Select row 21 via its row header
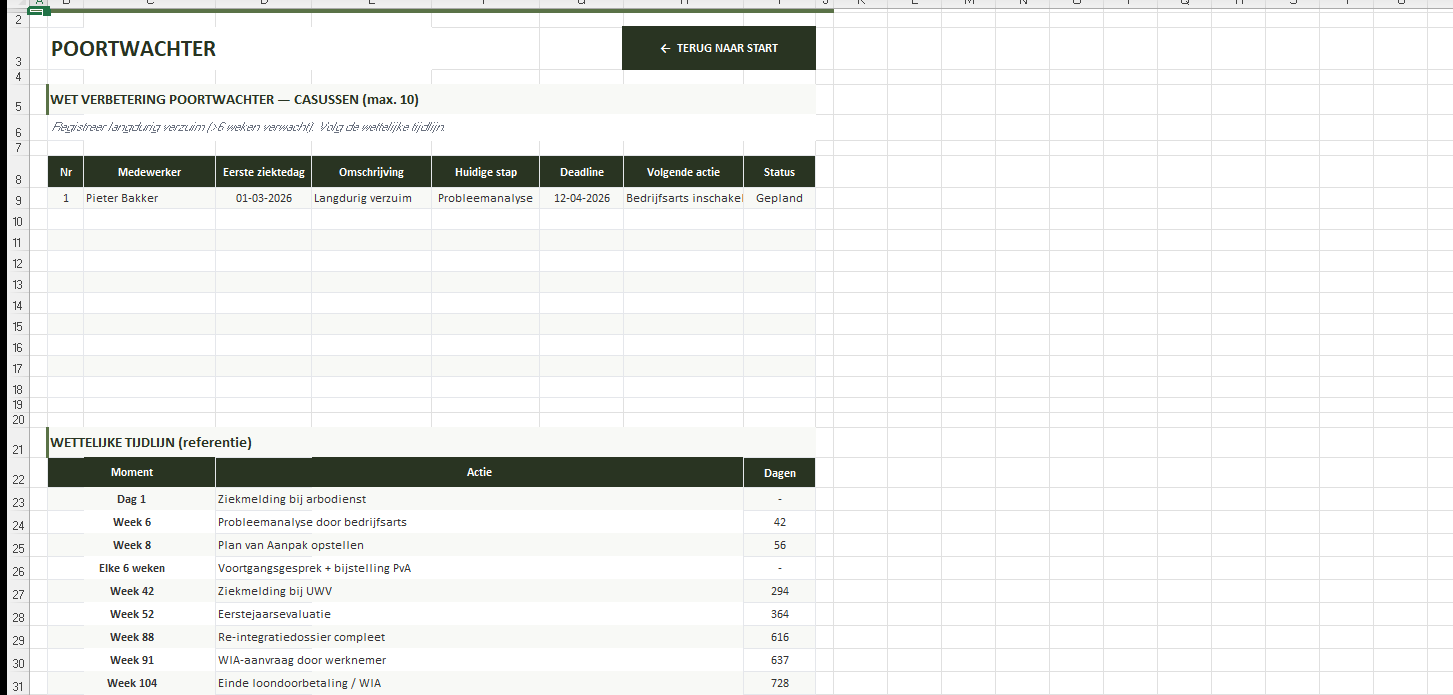This screenshot has width=1453, height=695. 18,449
